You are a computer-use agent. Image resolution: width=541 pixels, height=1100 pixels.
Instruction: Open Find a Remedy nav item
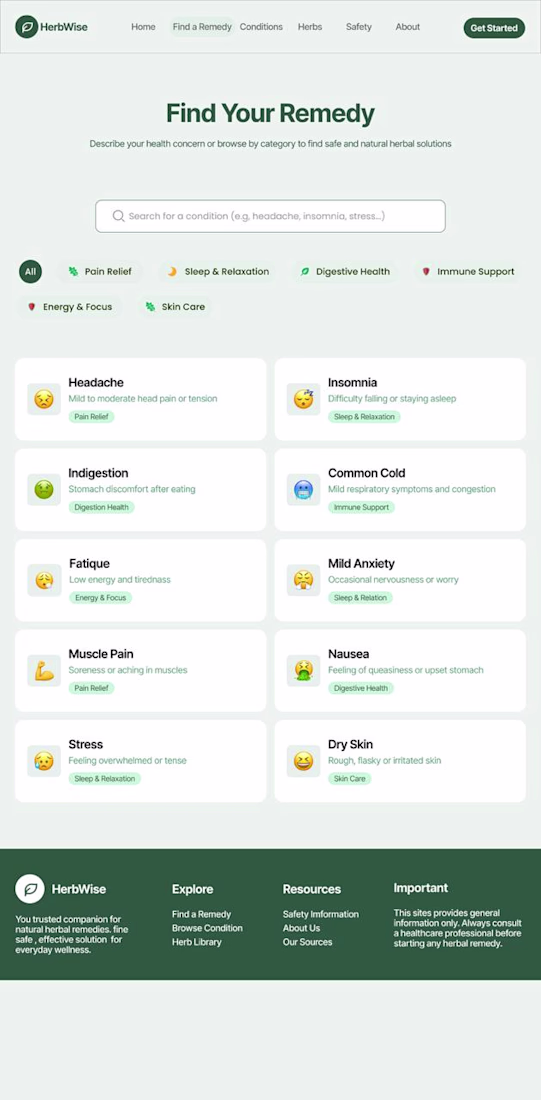[x=202, y=27]
